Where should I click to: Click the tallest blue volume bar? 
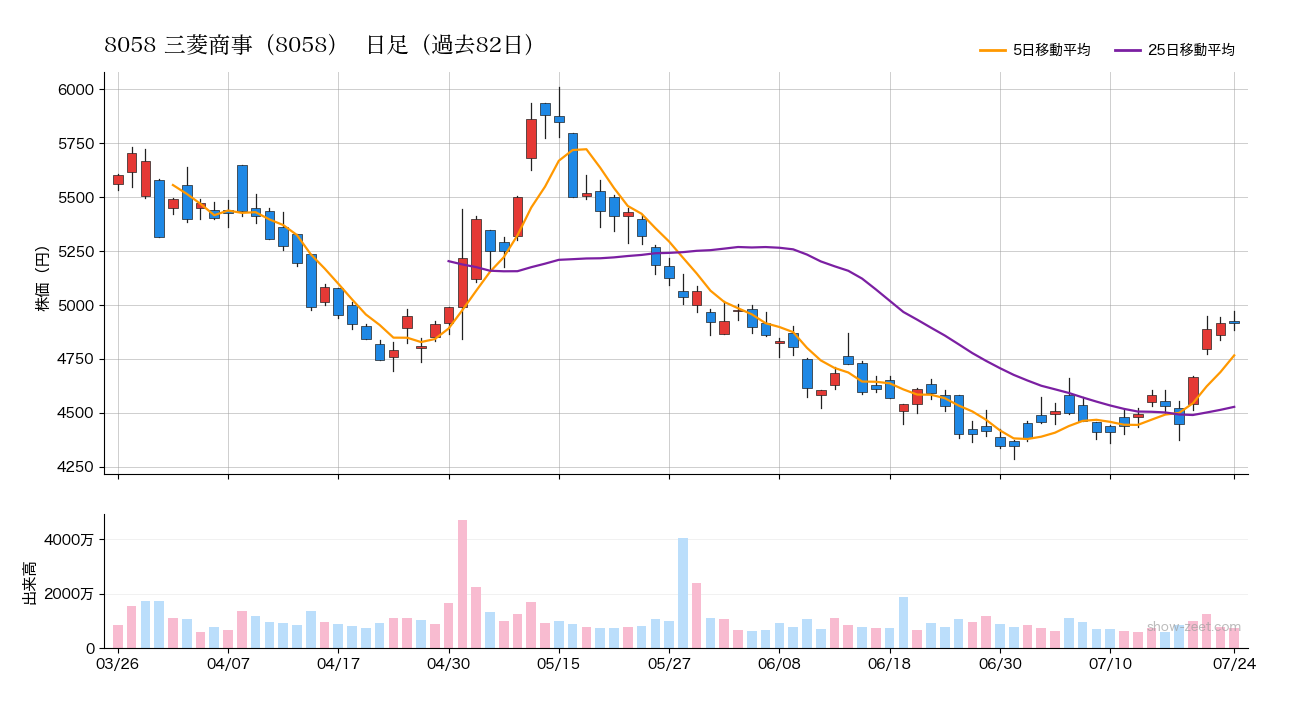click(683, 593)
